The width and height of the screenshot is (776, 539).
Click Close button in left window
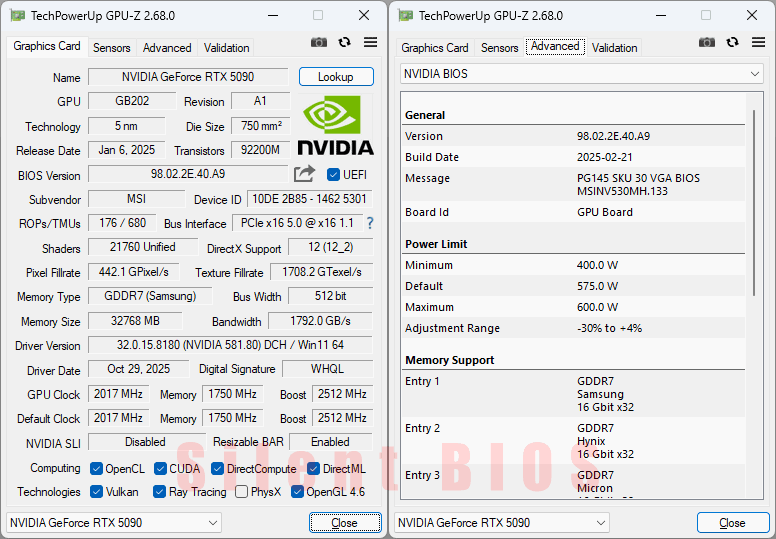[x=345, y=523]
